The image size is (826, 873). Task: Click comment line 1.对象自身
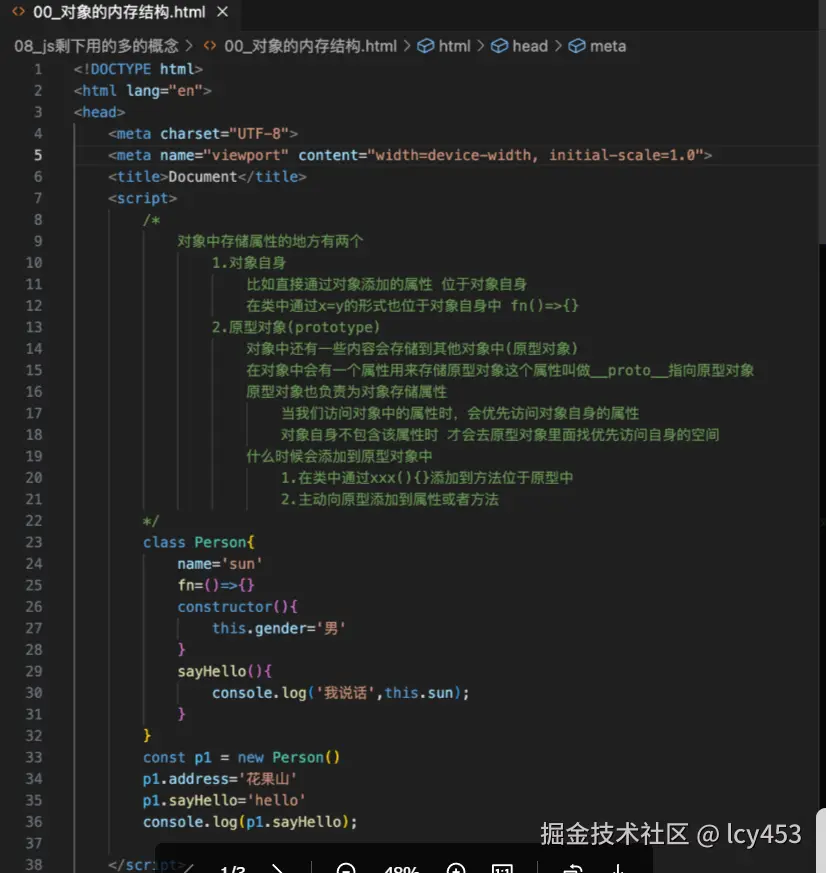[x=249, y=263]
